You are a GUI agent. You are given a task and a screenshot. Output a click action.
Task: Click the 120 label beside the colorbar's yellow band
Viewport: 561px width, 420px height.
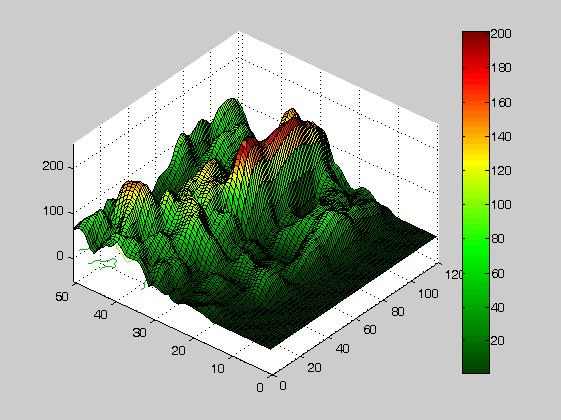coord(501,170)
